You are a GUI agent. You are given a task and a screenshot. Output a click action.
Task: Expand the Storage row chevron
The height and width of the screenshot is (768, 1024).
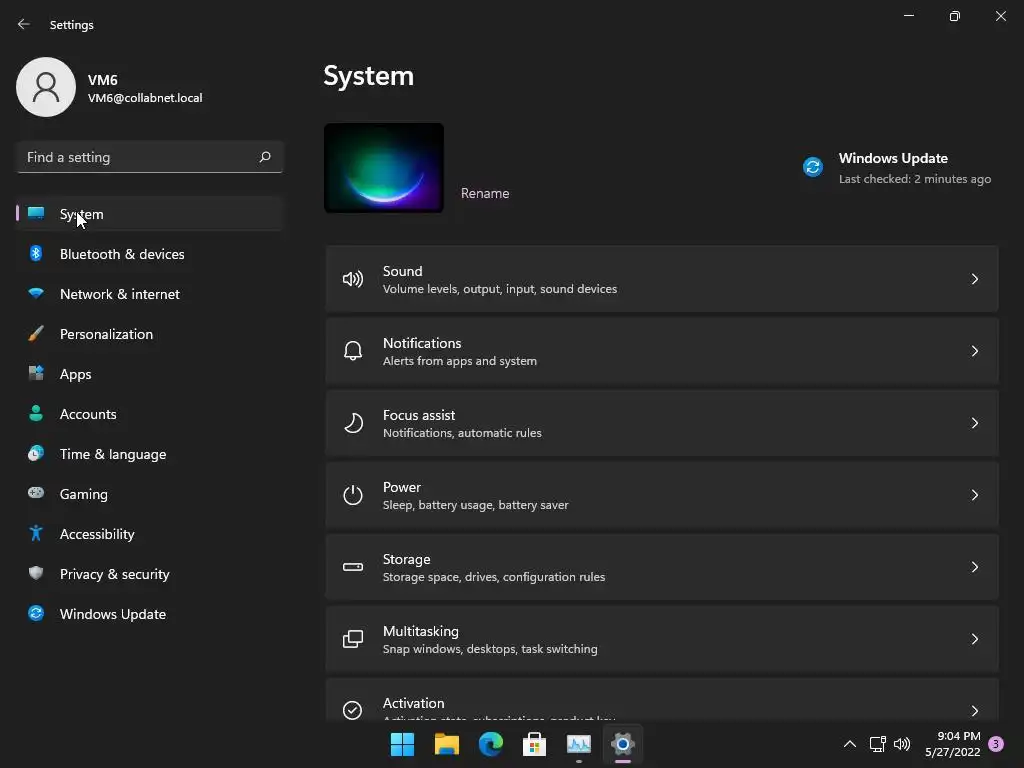pos(974,567)
